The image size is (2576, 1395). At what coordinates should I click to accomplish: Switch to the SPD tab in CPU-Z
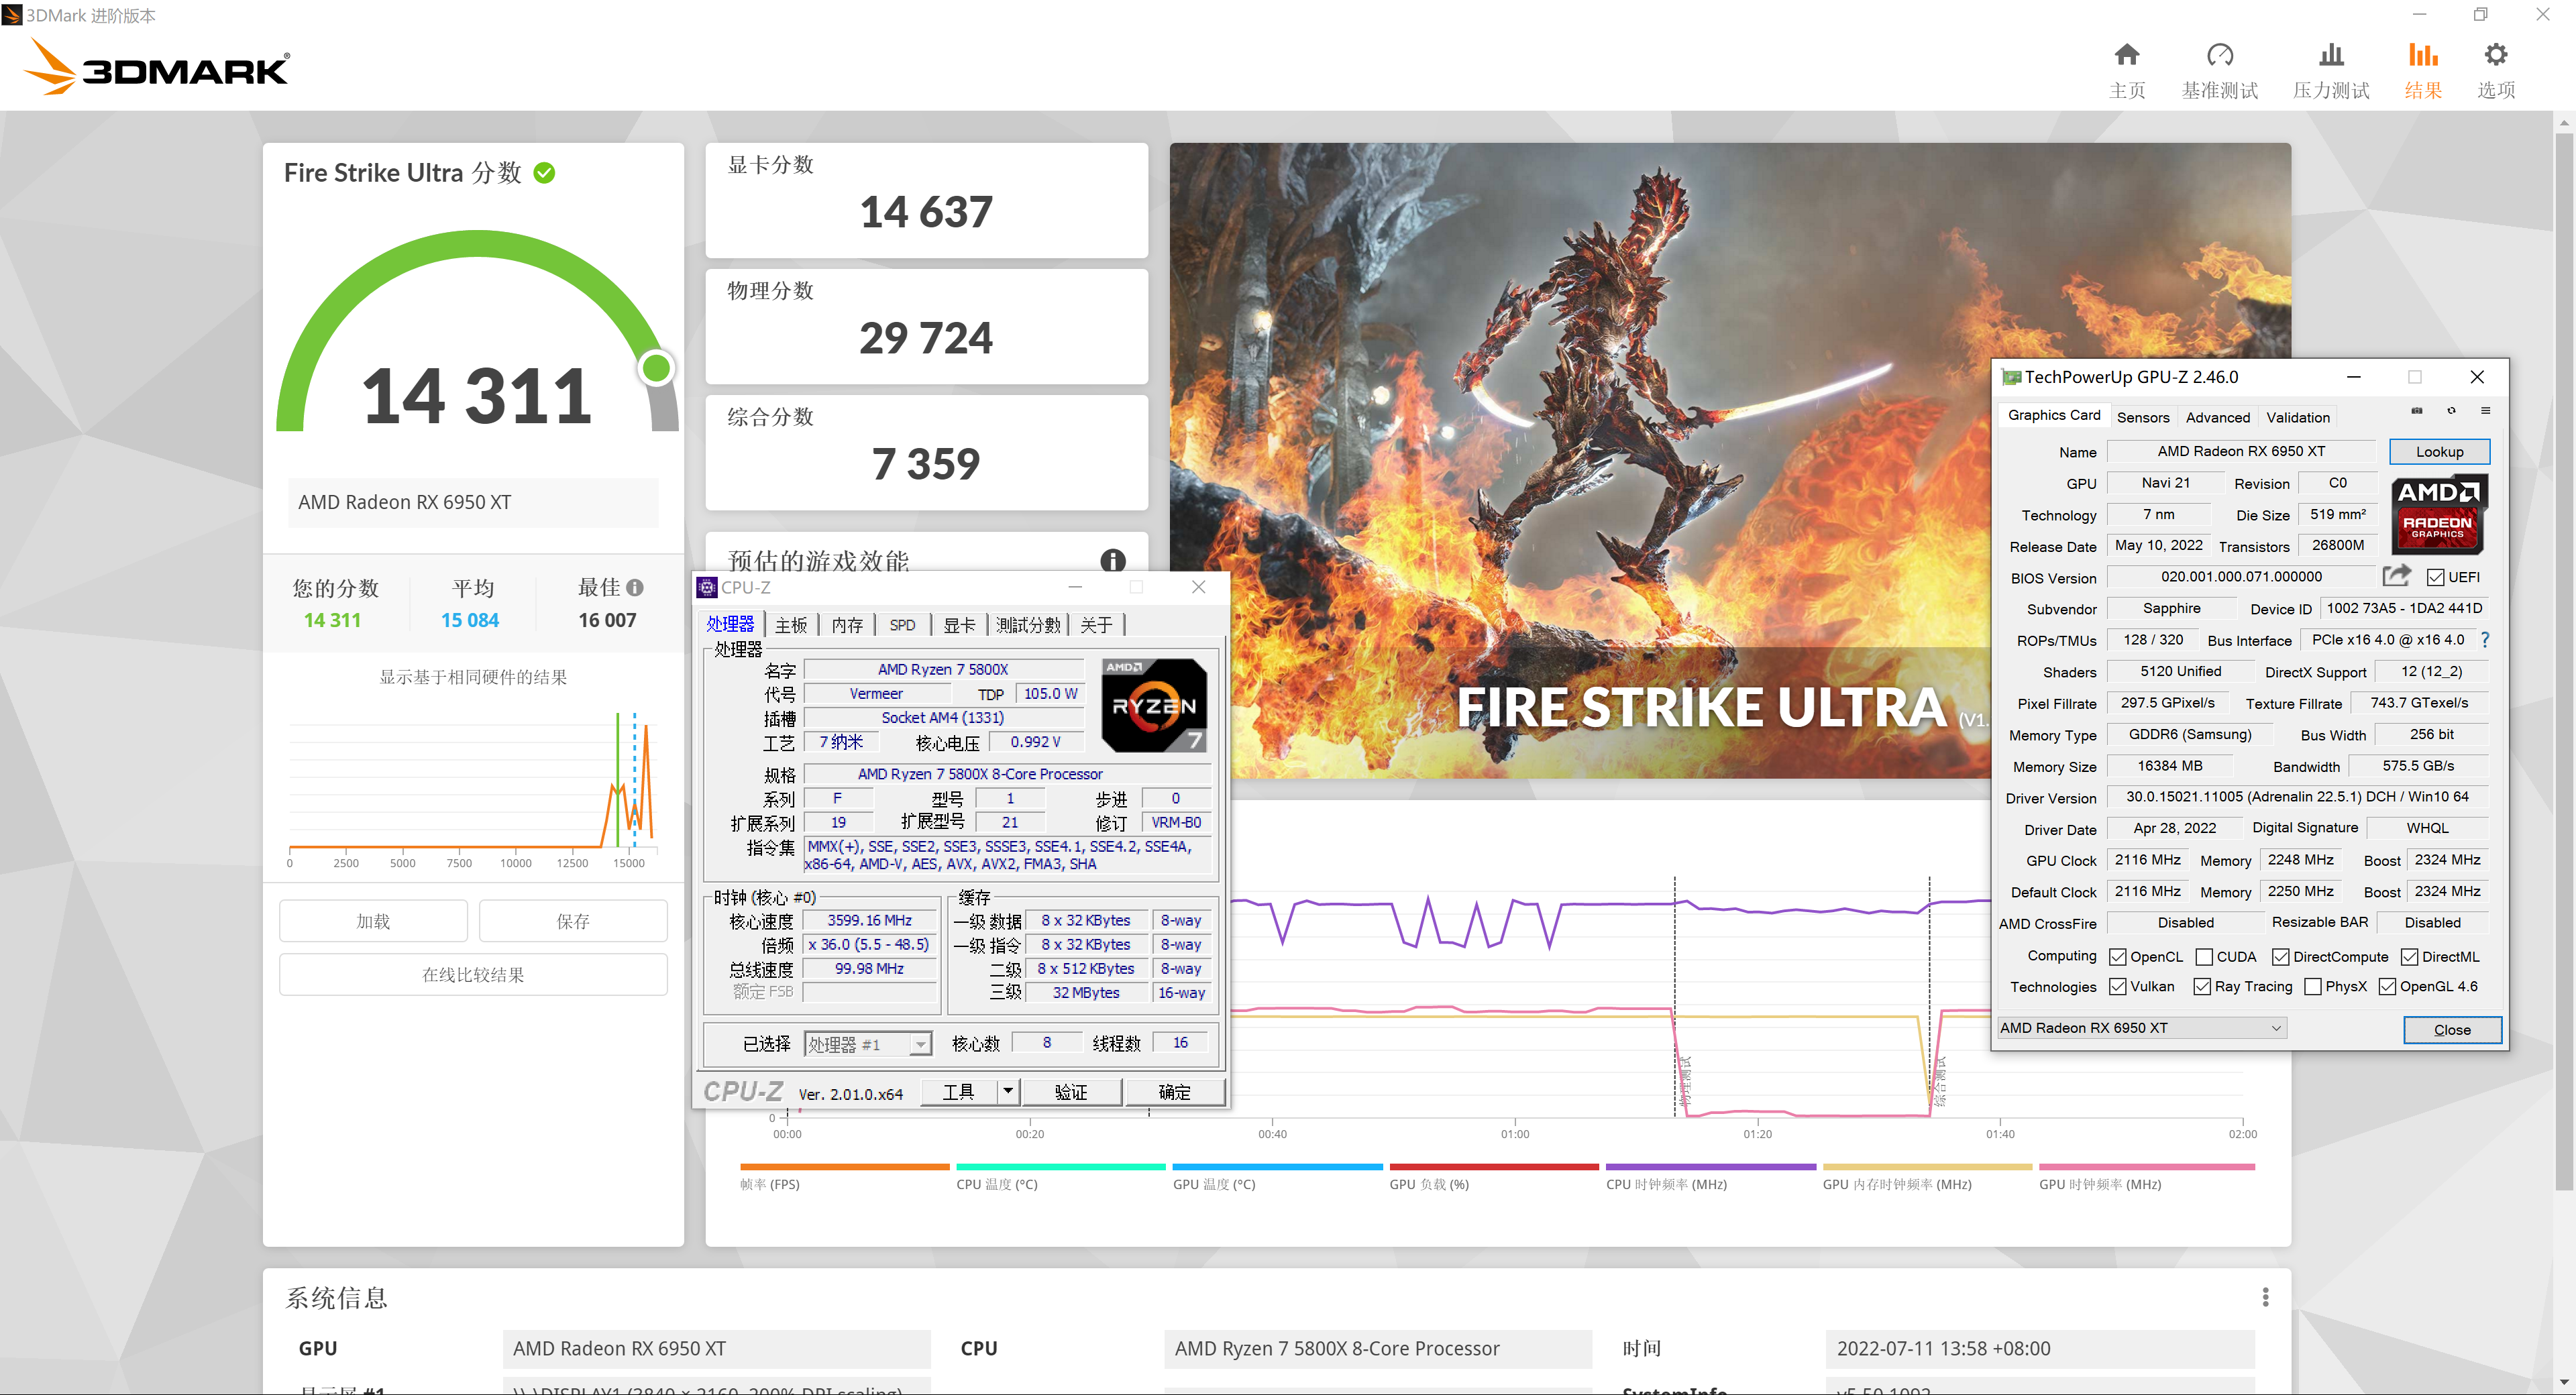[902, 624]
